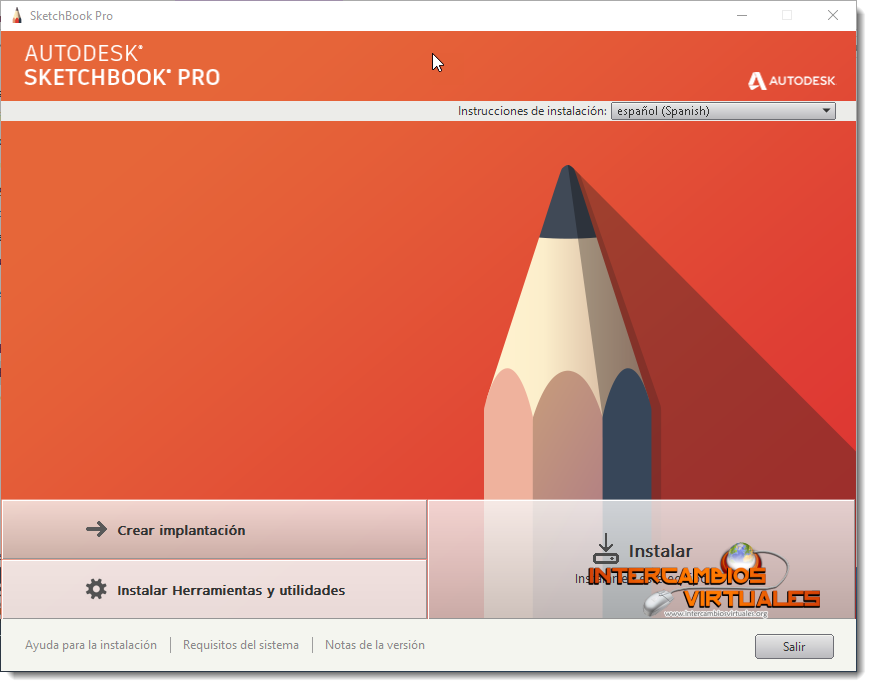Click the Instrucciones de instalación label
The width and height of the screenshot is (872, 687).
pyautogui.click(x=532, y=111)
